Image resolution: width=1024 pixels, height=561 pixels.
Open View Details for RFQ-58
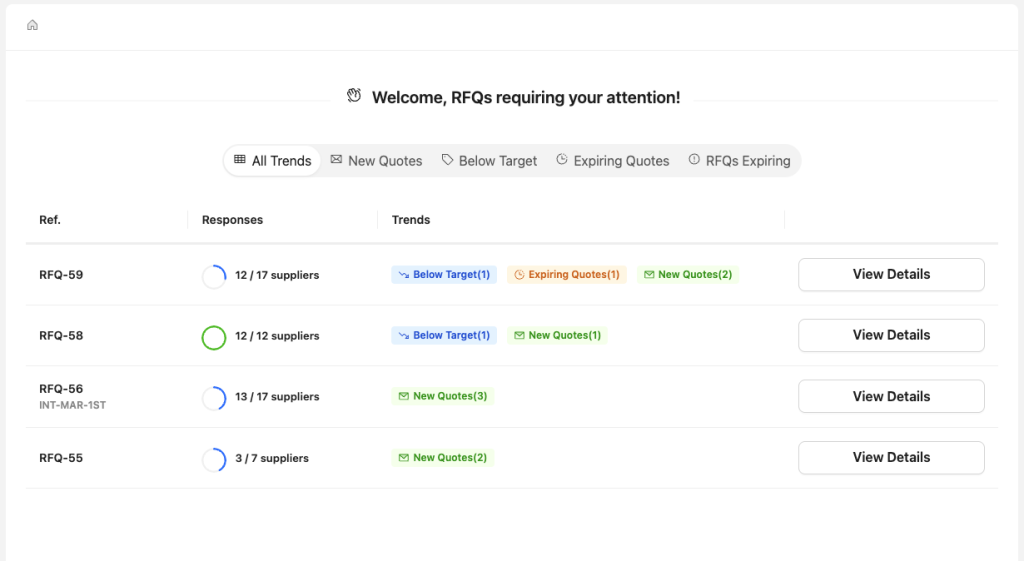tap(891, 336)
